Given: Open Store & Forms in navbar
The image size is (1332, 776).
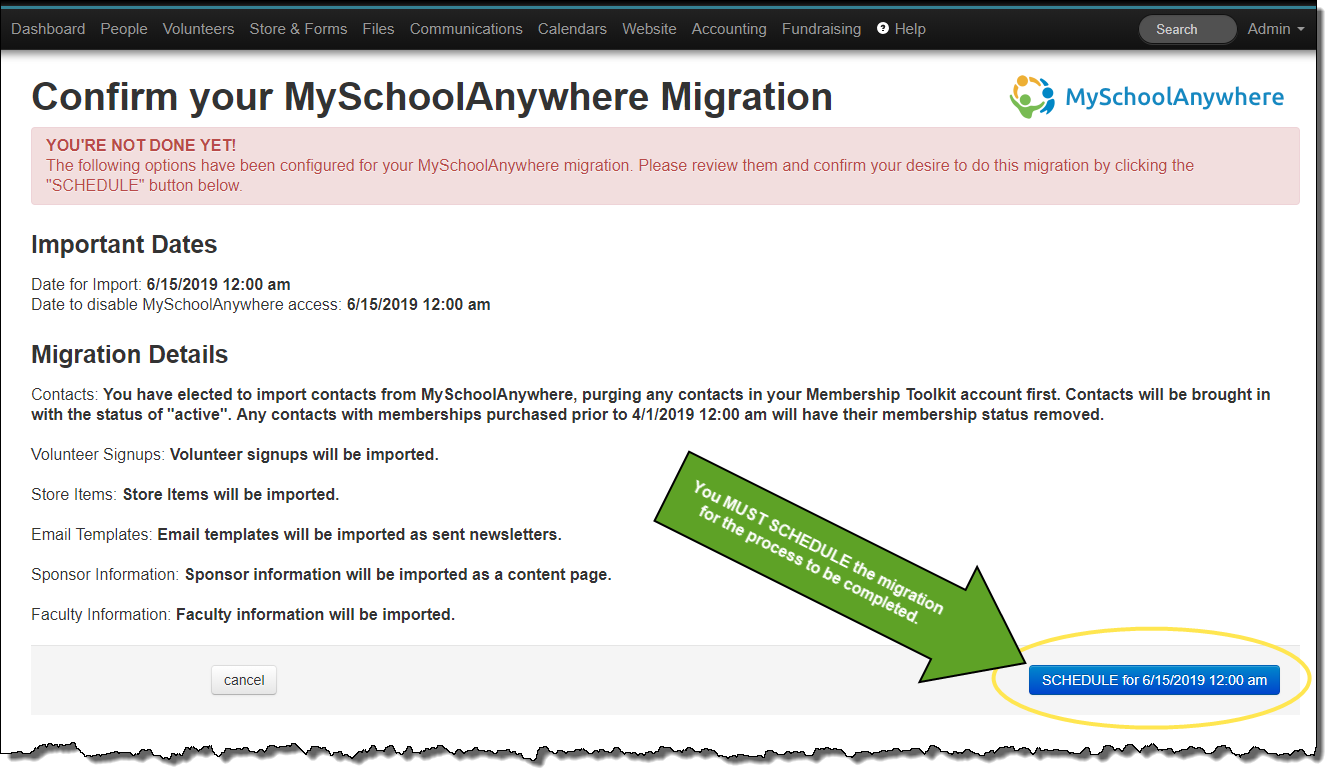Looking at the screenshot, I should click(x=298, y=29).
